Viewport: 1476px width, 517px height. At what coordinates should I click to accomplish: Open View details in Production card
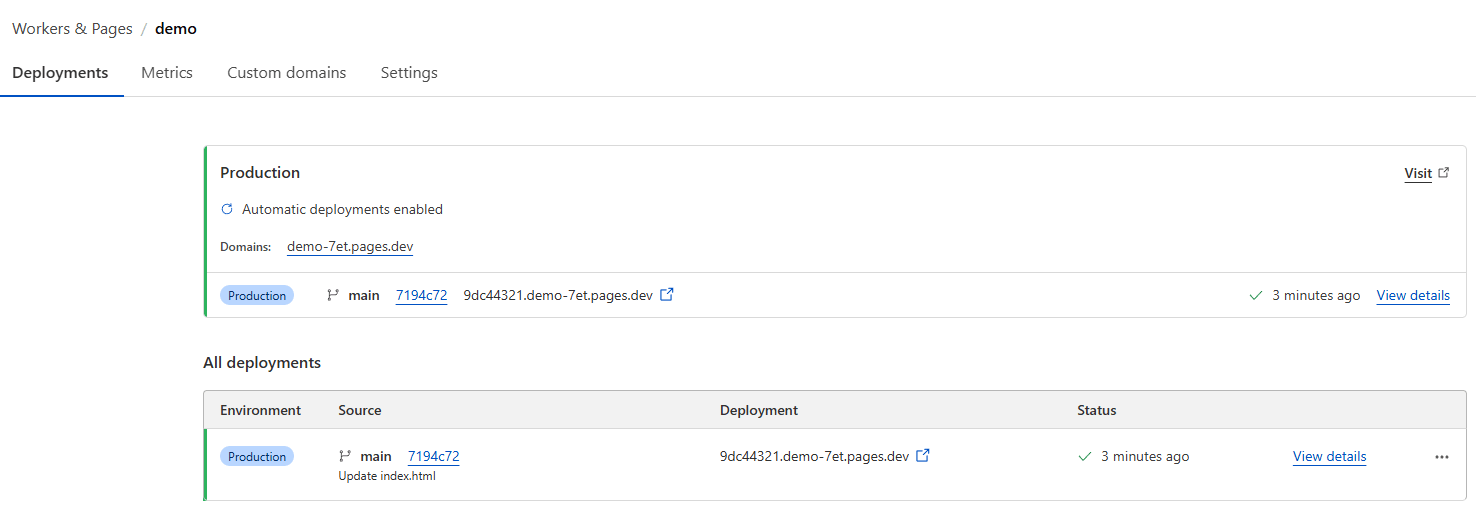pos(1413,296)
